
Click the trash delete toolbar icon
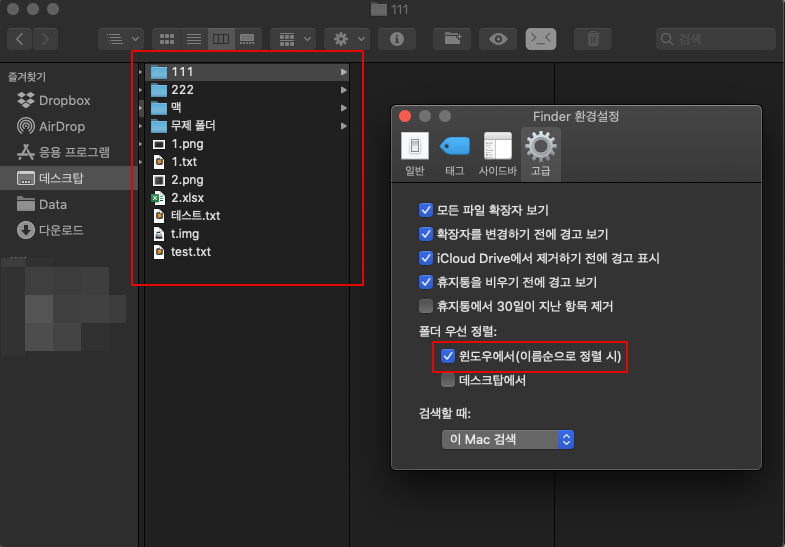click(593, 39)
